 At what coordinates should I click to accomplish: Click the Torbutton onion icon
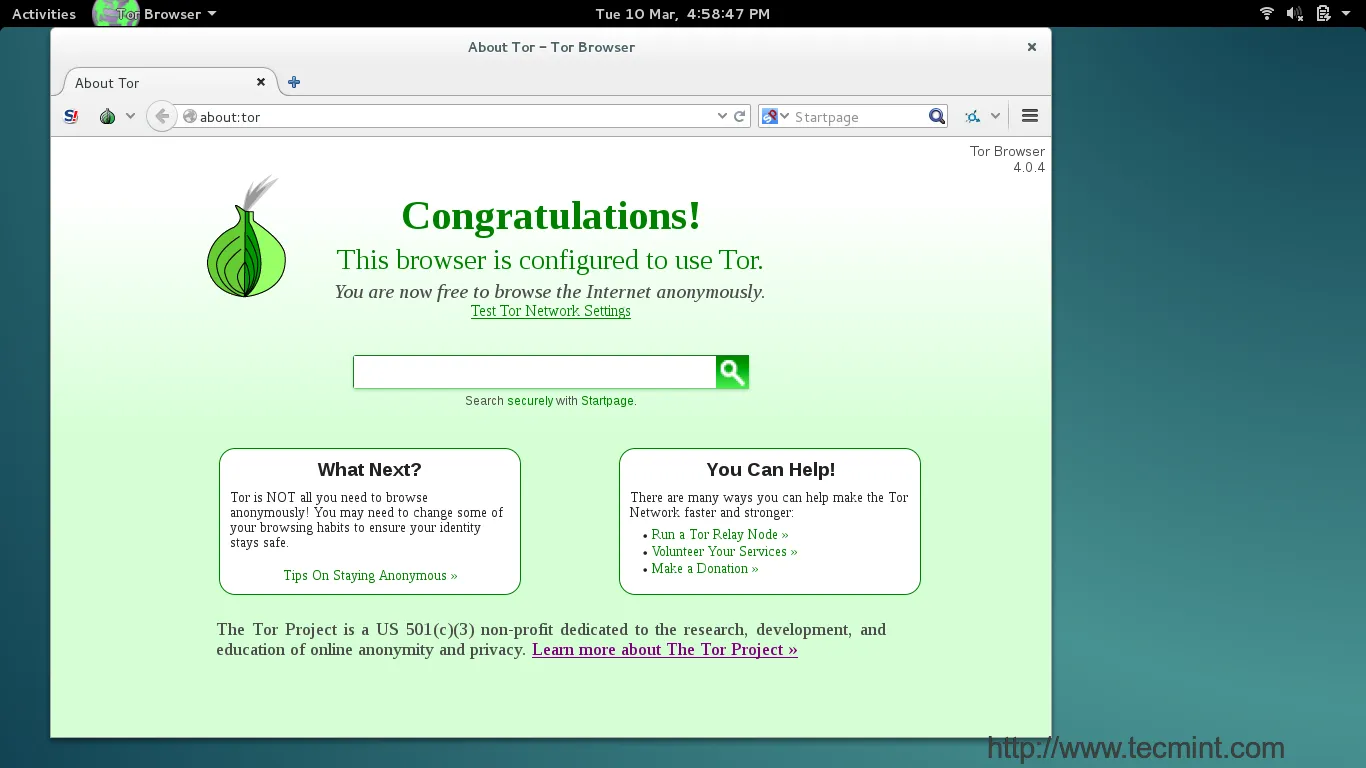[x=107, y=117]
